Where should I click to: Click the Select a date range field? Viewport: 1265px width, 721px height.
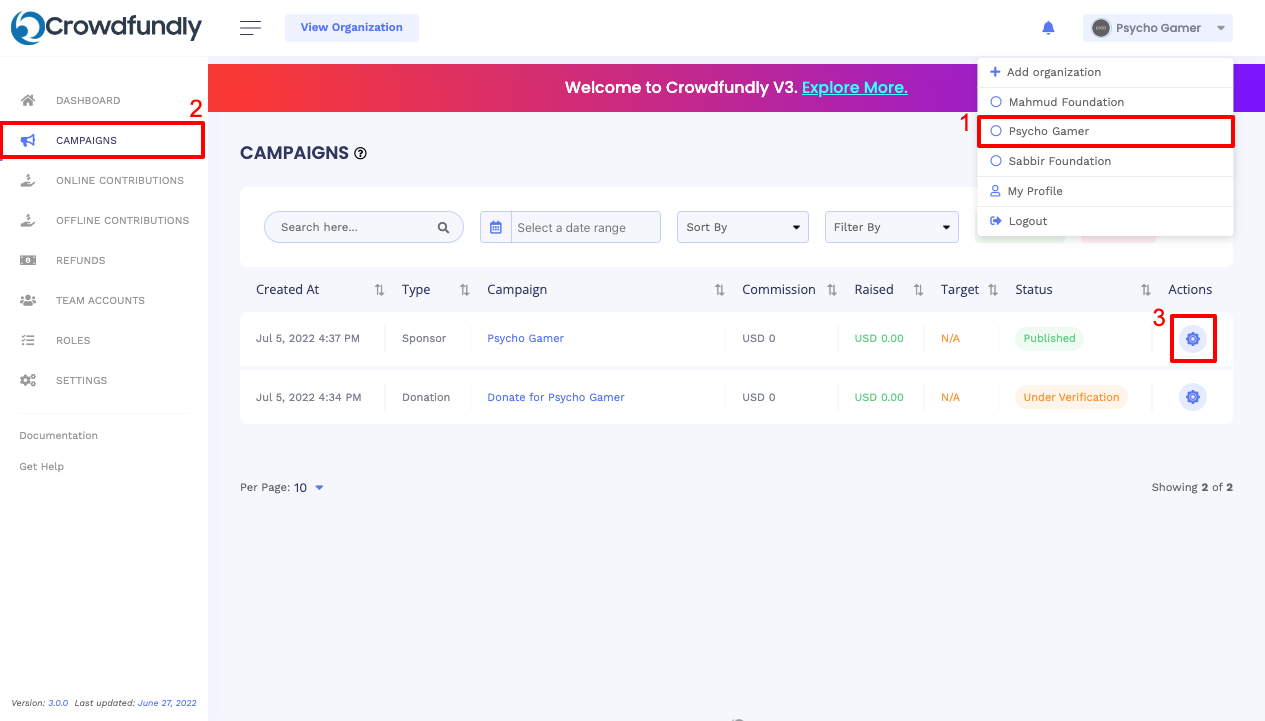[586, 227]
